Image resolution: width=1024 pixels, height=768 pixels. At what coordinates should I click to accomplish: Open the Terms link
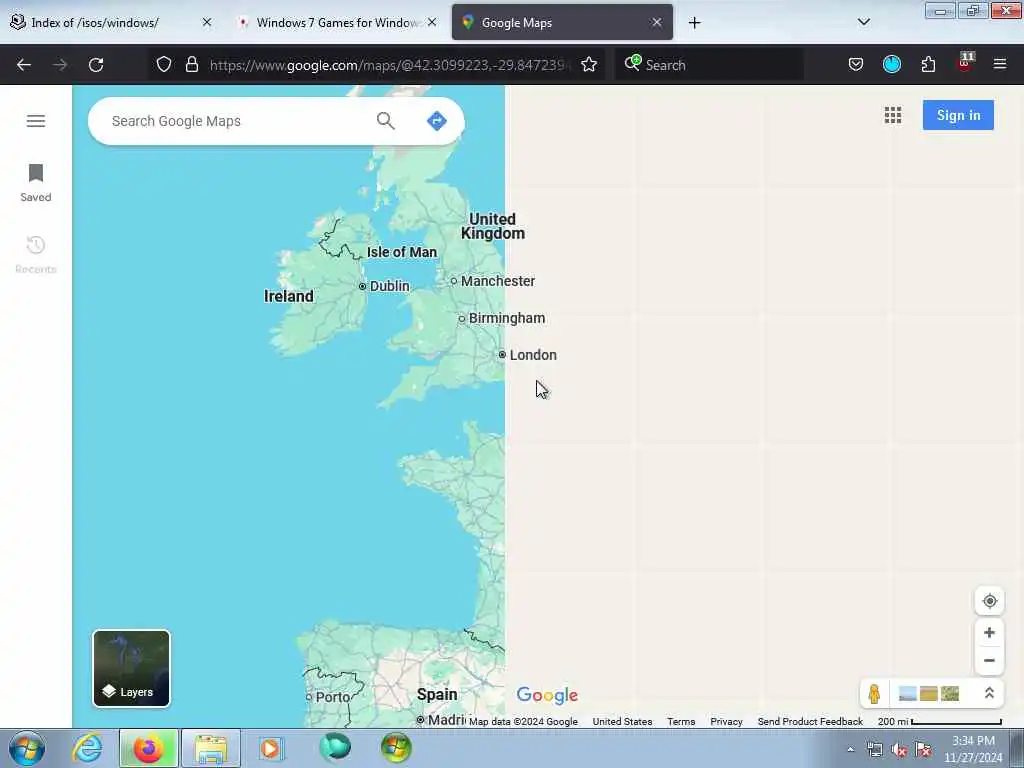point(680,722)
